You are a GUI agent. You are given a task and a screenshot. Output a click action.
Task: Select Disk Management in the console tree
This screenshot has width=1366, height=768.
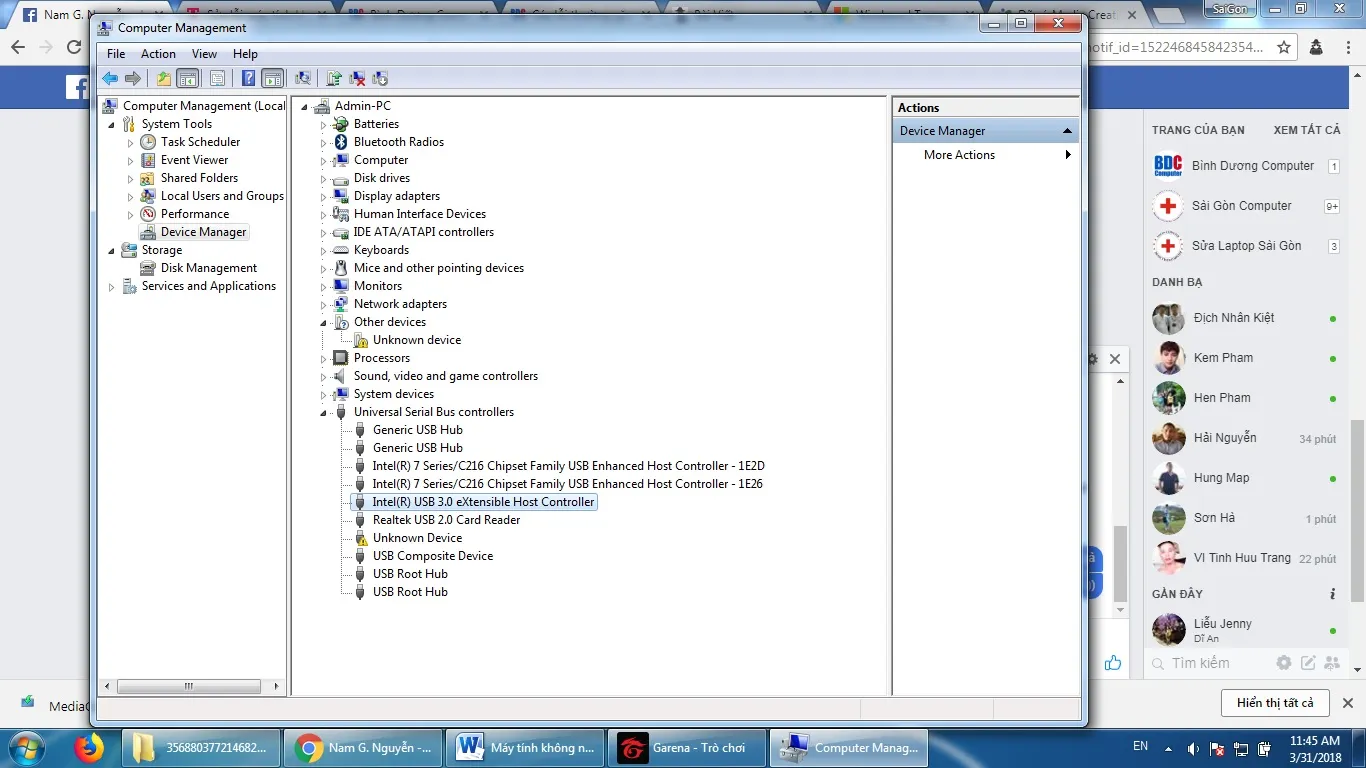click(208, 268)
